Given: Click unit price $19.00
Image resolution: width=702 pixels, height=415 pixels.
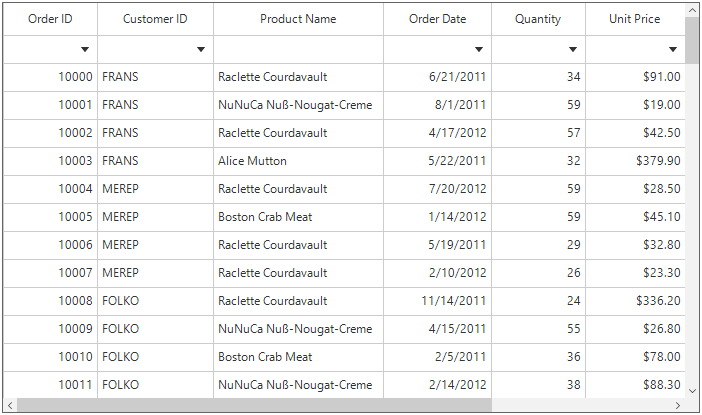Looking at the screenshot, I should click(x=635, y=105).
